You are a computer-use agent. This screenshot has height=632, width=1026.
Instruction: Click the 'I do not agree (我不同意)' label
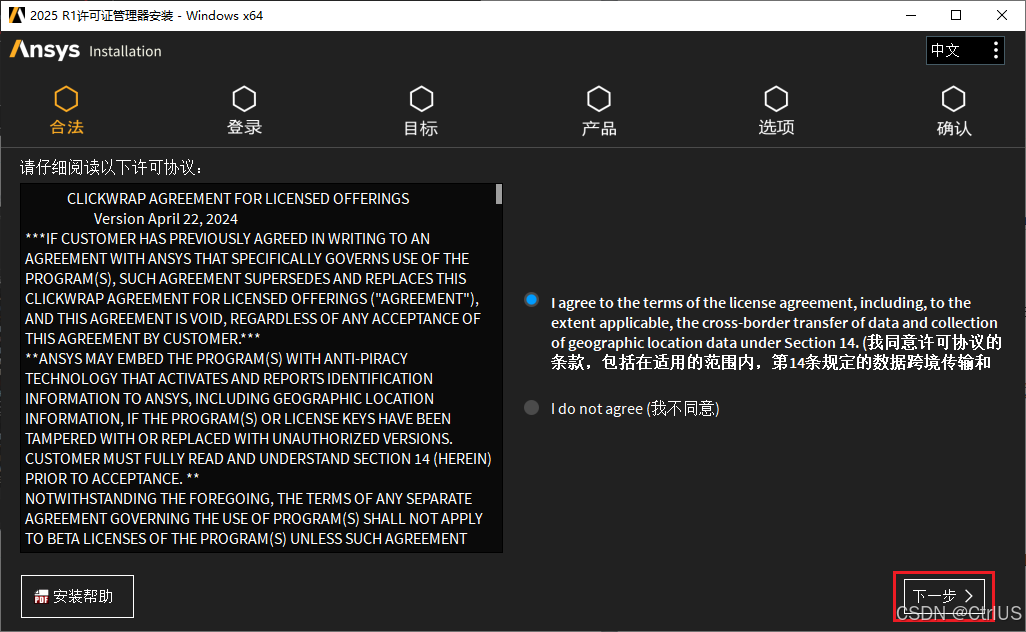pyautogui.click(x=635, y=409)
